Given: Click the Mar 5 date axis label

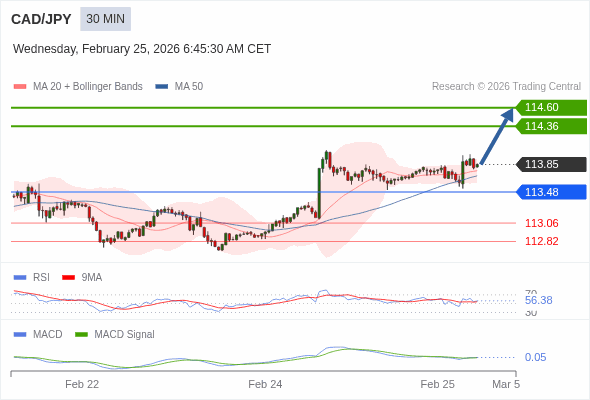Looking at the screenshot, I should point(506,384).
